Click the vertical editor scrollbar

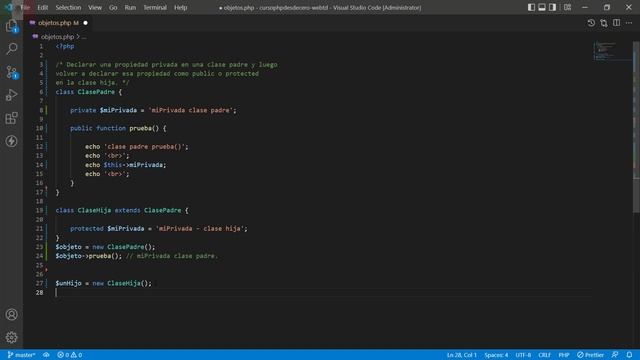pyautogui.click(x=636, y=127)
